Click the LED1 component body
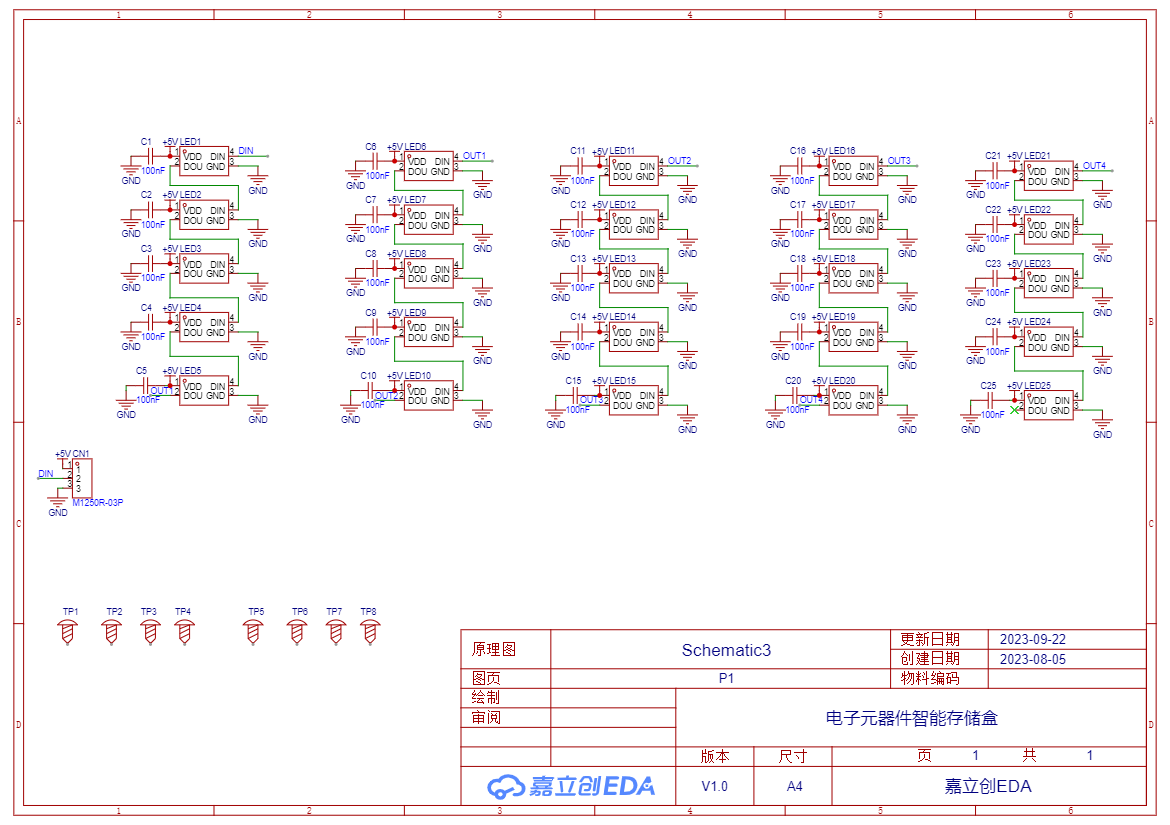This screenshot has height=825, width=1170. pos(204,161)
